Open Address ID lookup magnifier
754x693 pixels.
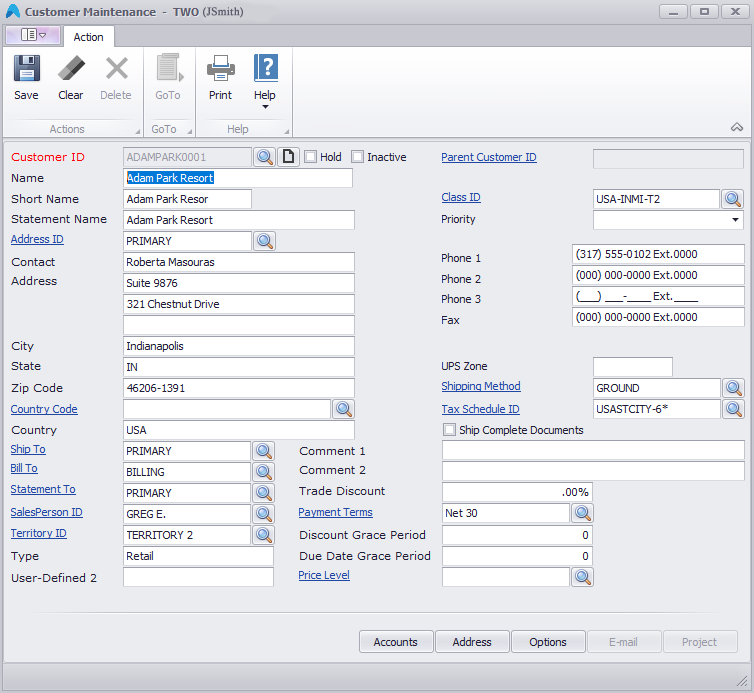tap(264, 241)
